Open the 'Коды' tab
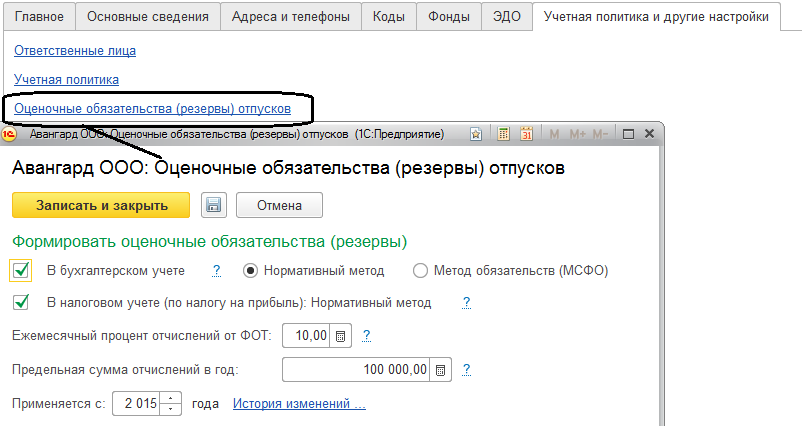Viewport: 802px width, 426px height. 389,16
